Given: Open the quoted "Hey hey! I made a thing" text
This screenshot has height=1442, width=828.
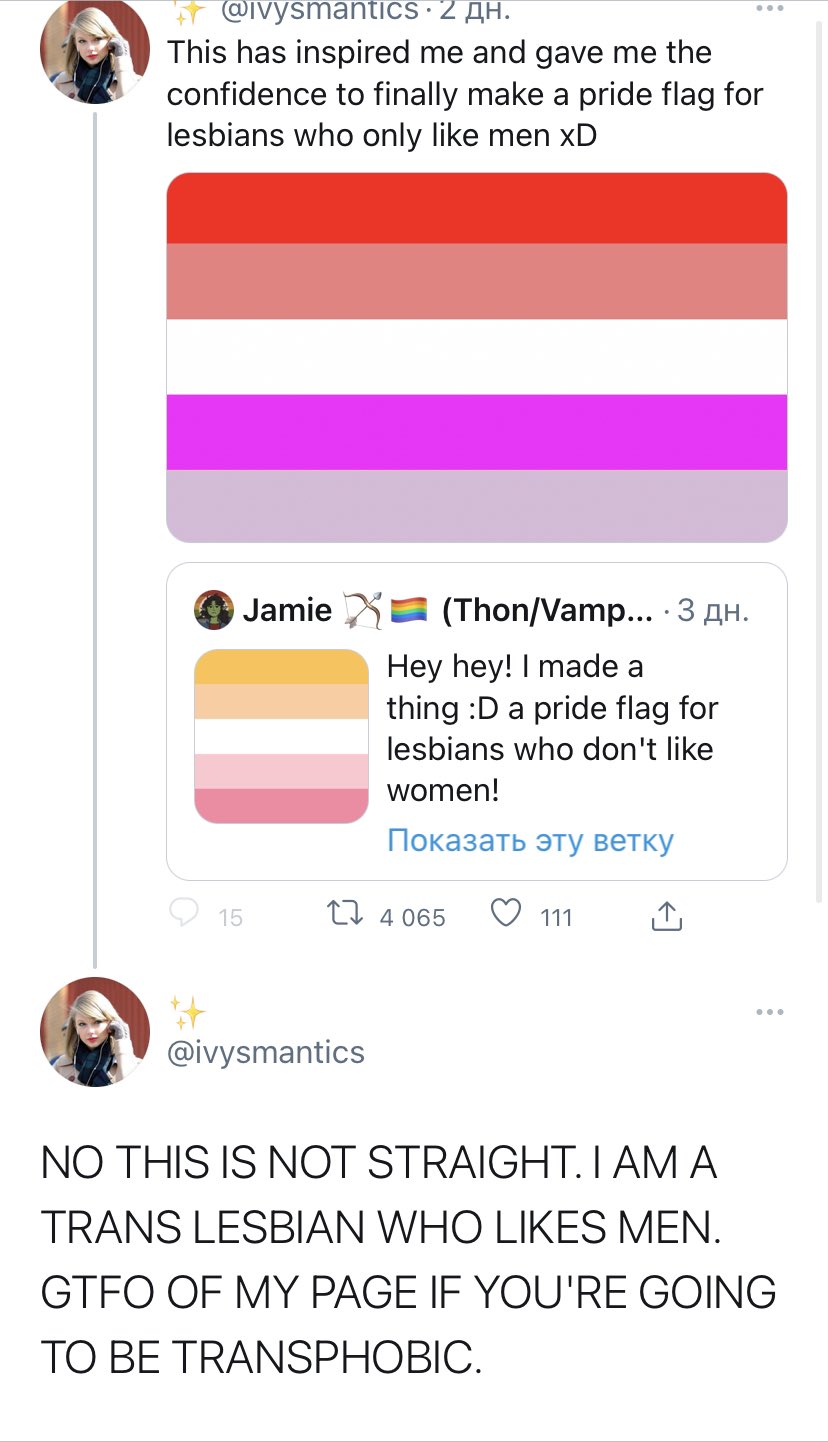Looking at the screenshot, I should [552, 728].
